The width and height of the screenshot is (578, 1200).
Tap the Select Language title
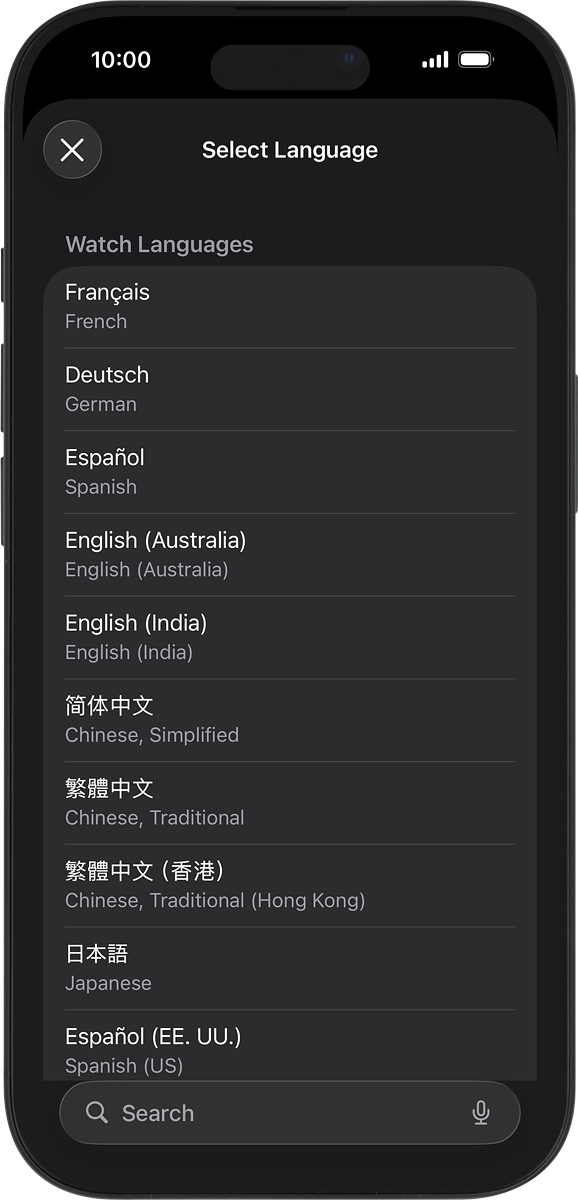click(290, 150)
